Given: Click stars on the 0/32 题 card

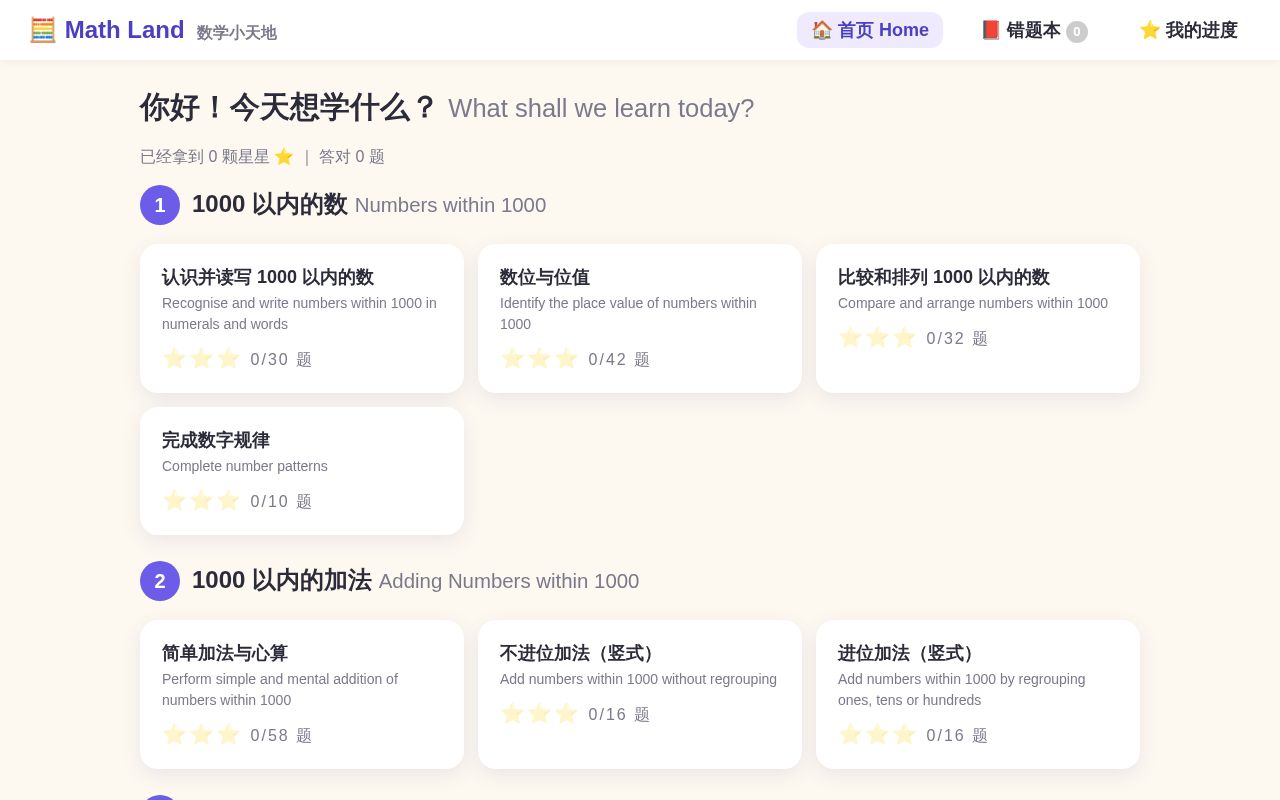Looking at the screenshot, I should coord(877,338).
